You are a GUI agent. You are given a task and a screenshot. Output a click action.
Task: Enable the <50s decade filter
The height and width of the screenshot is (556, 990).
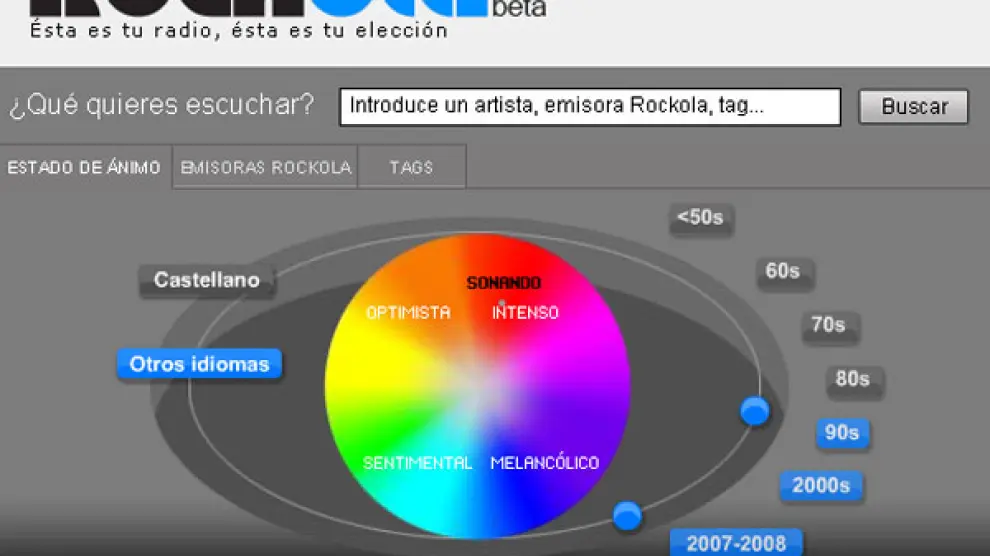(700, 218)
